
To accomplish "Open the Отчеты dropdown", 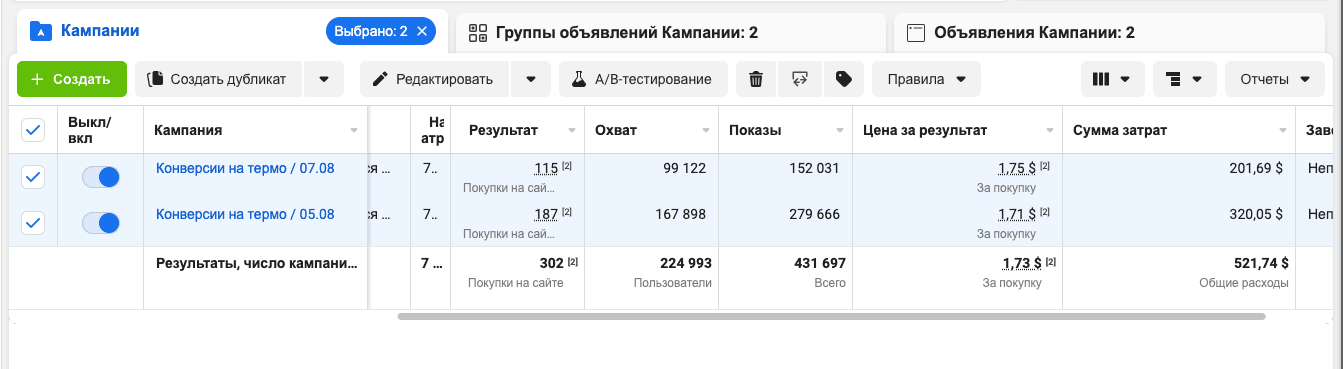I will point(1274,79).
